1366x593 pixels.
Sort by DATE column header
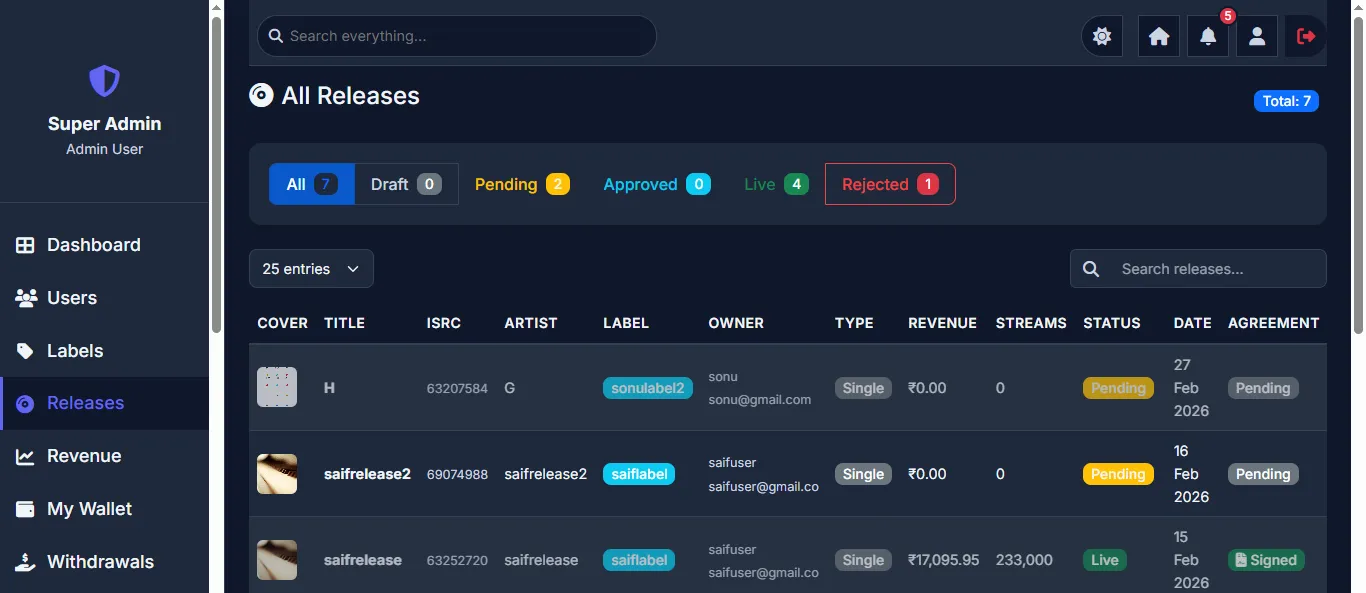coord(1193,323)
